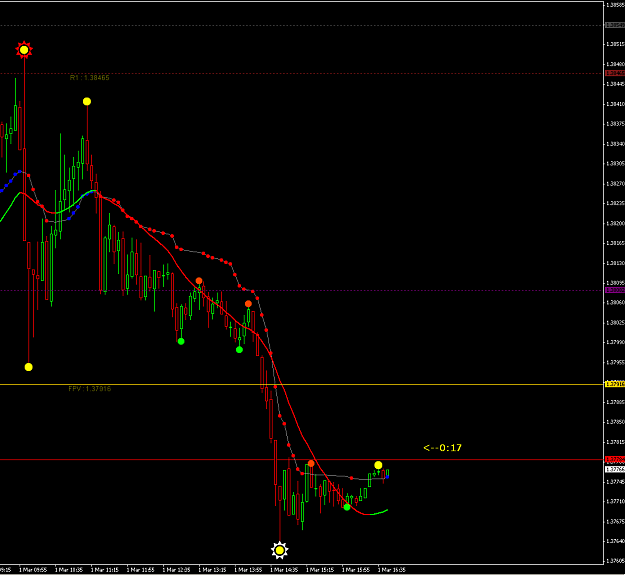
Task: Click the '<--0:17' candle timer text
Action: 442,448
